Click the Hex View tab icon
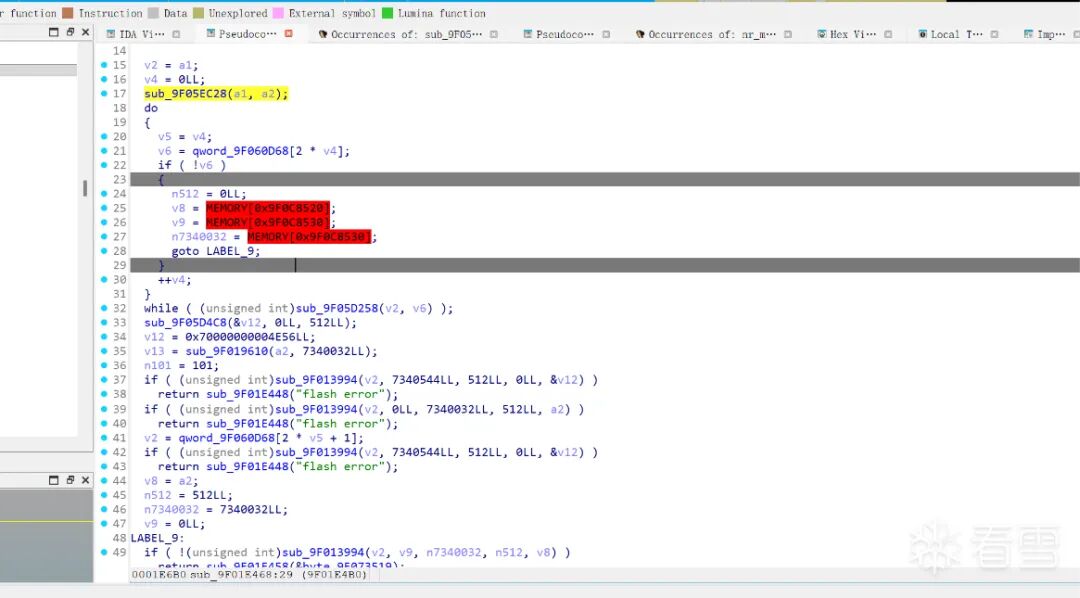Screen dimensions: 1080x598 (822, 34)
